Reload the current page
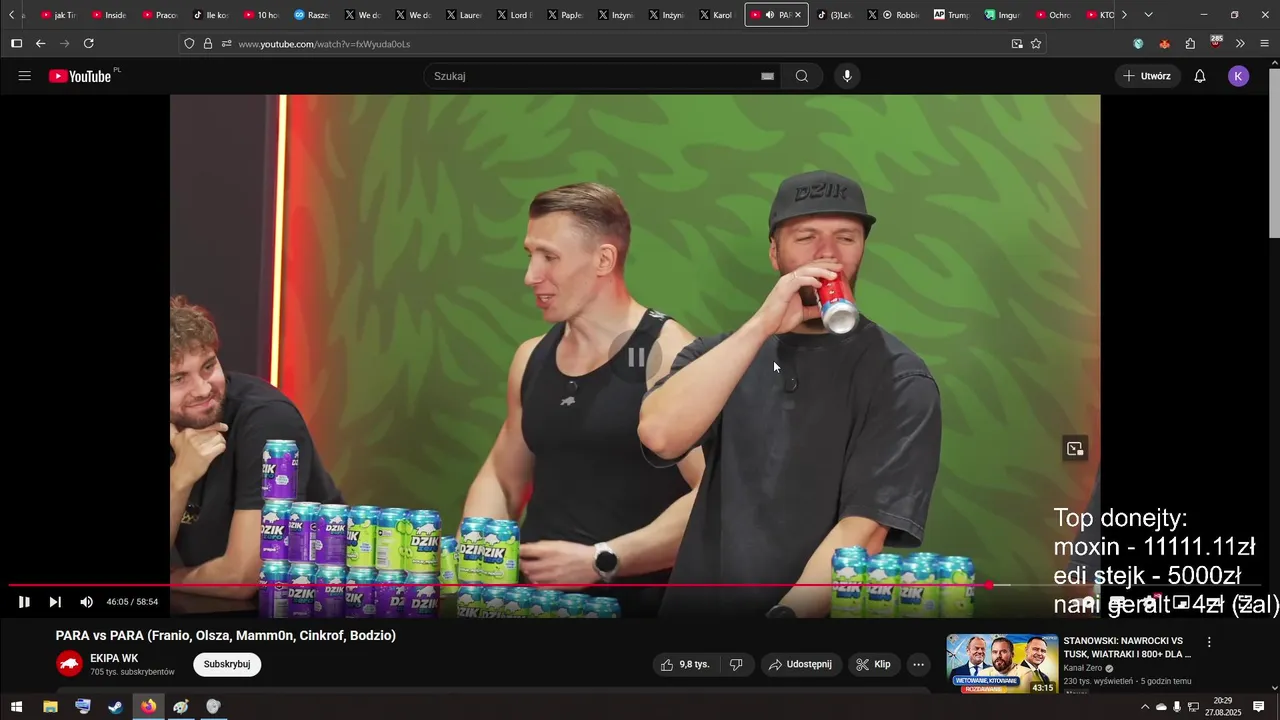The height and width of the screenshot is (720, 1280). pos(88,43)
